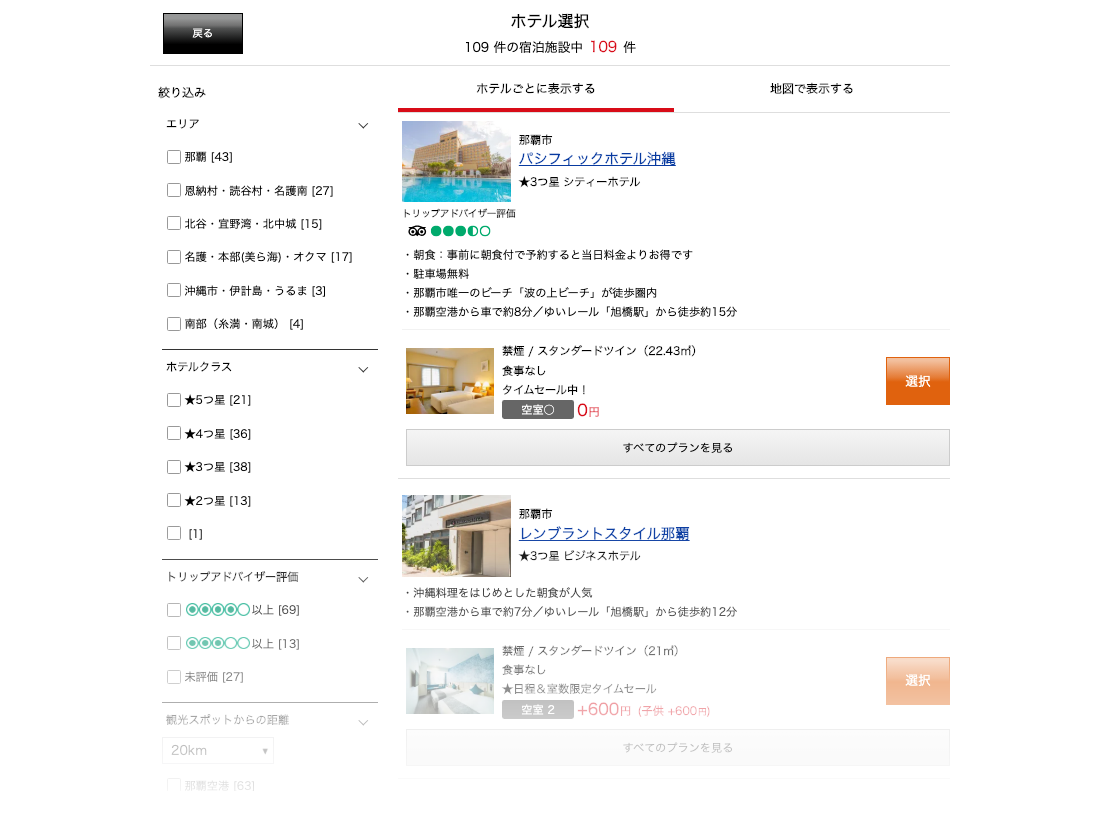Check the 那覇 [43] area checkbox
The width and height of the screenshot is (1100, 828).
coord(174,156)
